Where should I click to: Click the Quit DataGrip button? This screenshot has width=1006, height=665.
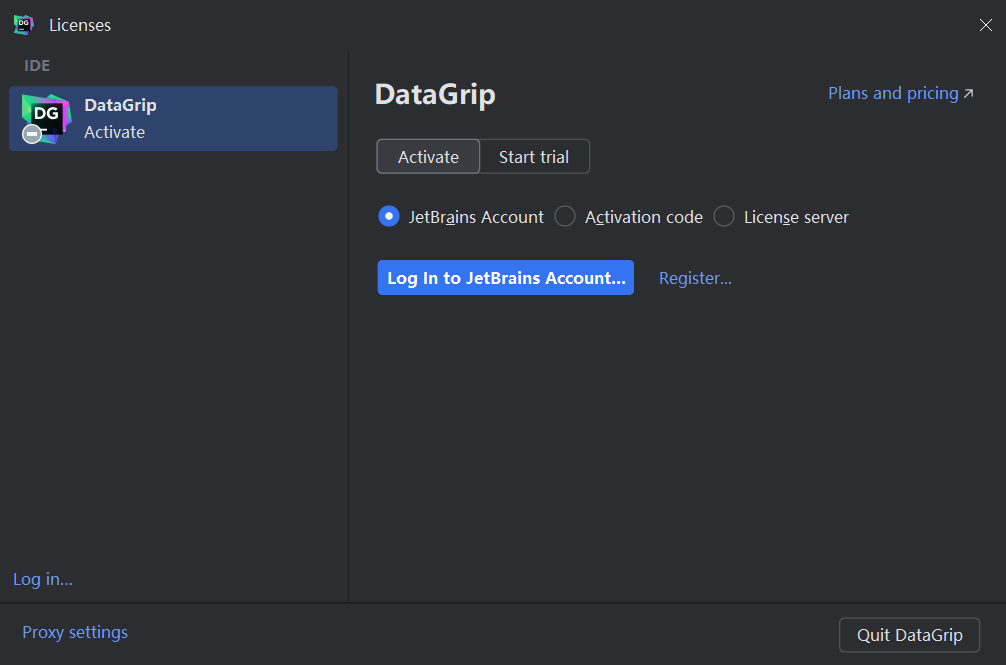pos(909,635)
